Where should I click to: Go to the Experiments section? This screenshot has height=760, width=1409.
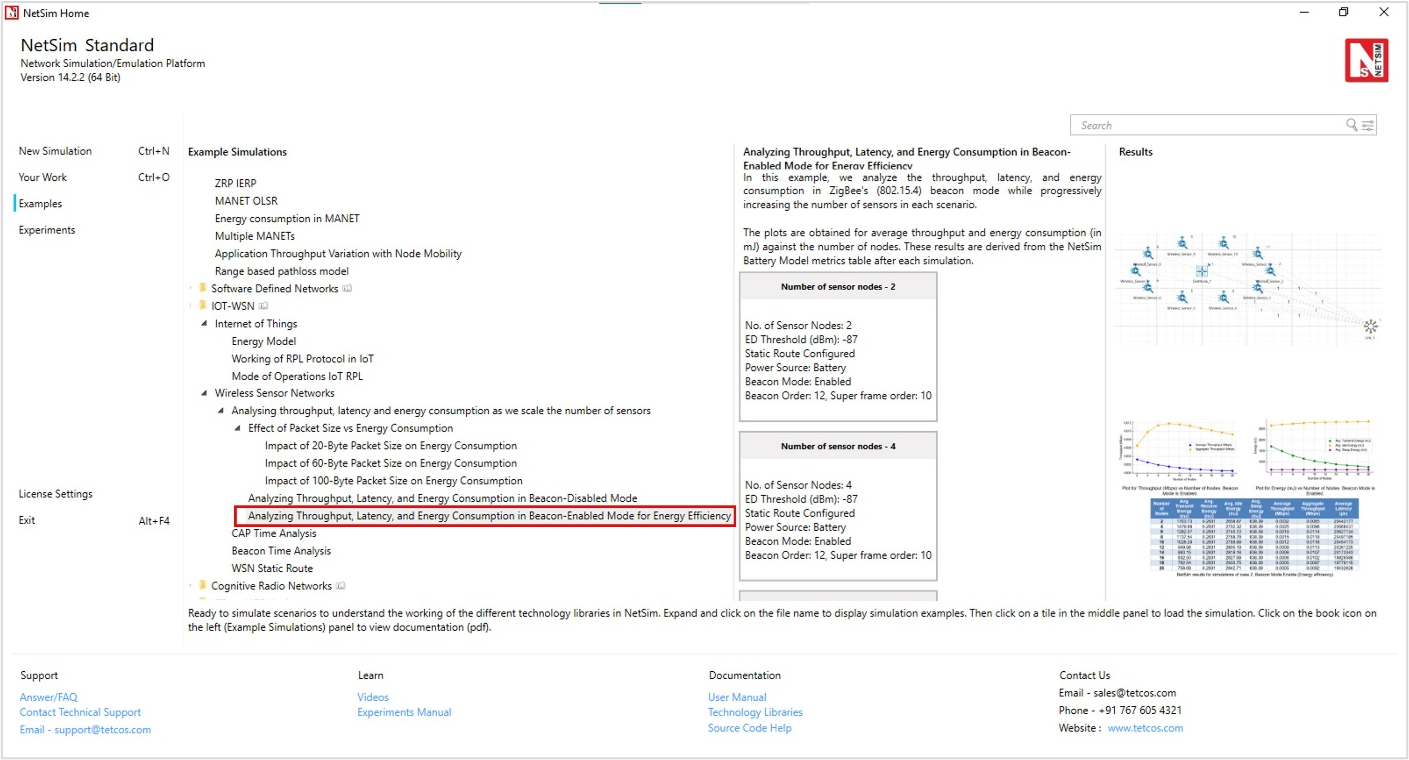click(x=47, y=230)
